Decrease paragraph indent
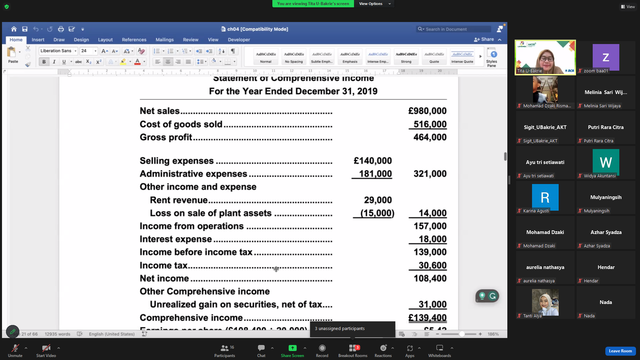 (x=199, y=51)
